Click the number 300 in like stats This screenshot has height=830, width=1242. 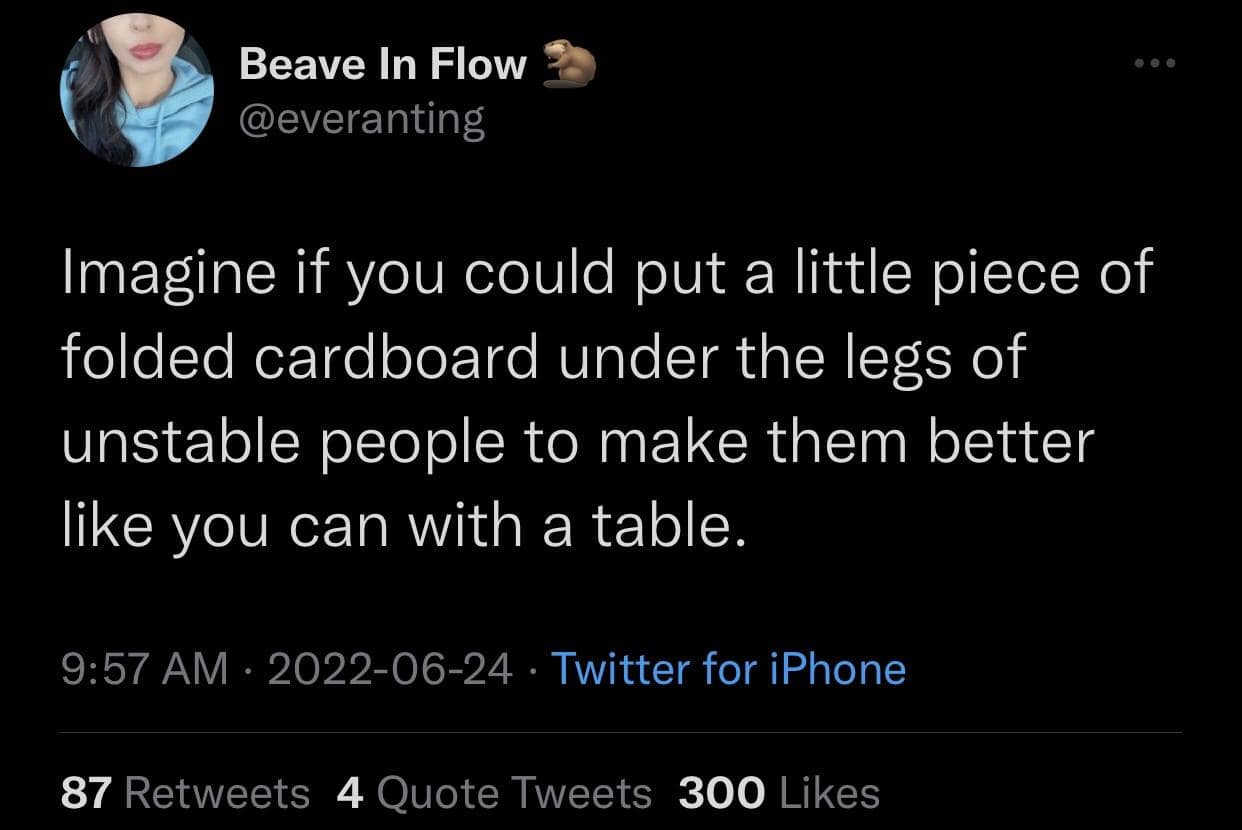[722, 793]
